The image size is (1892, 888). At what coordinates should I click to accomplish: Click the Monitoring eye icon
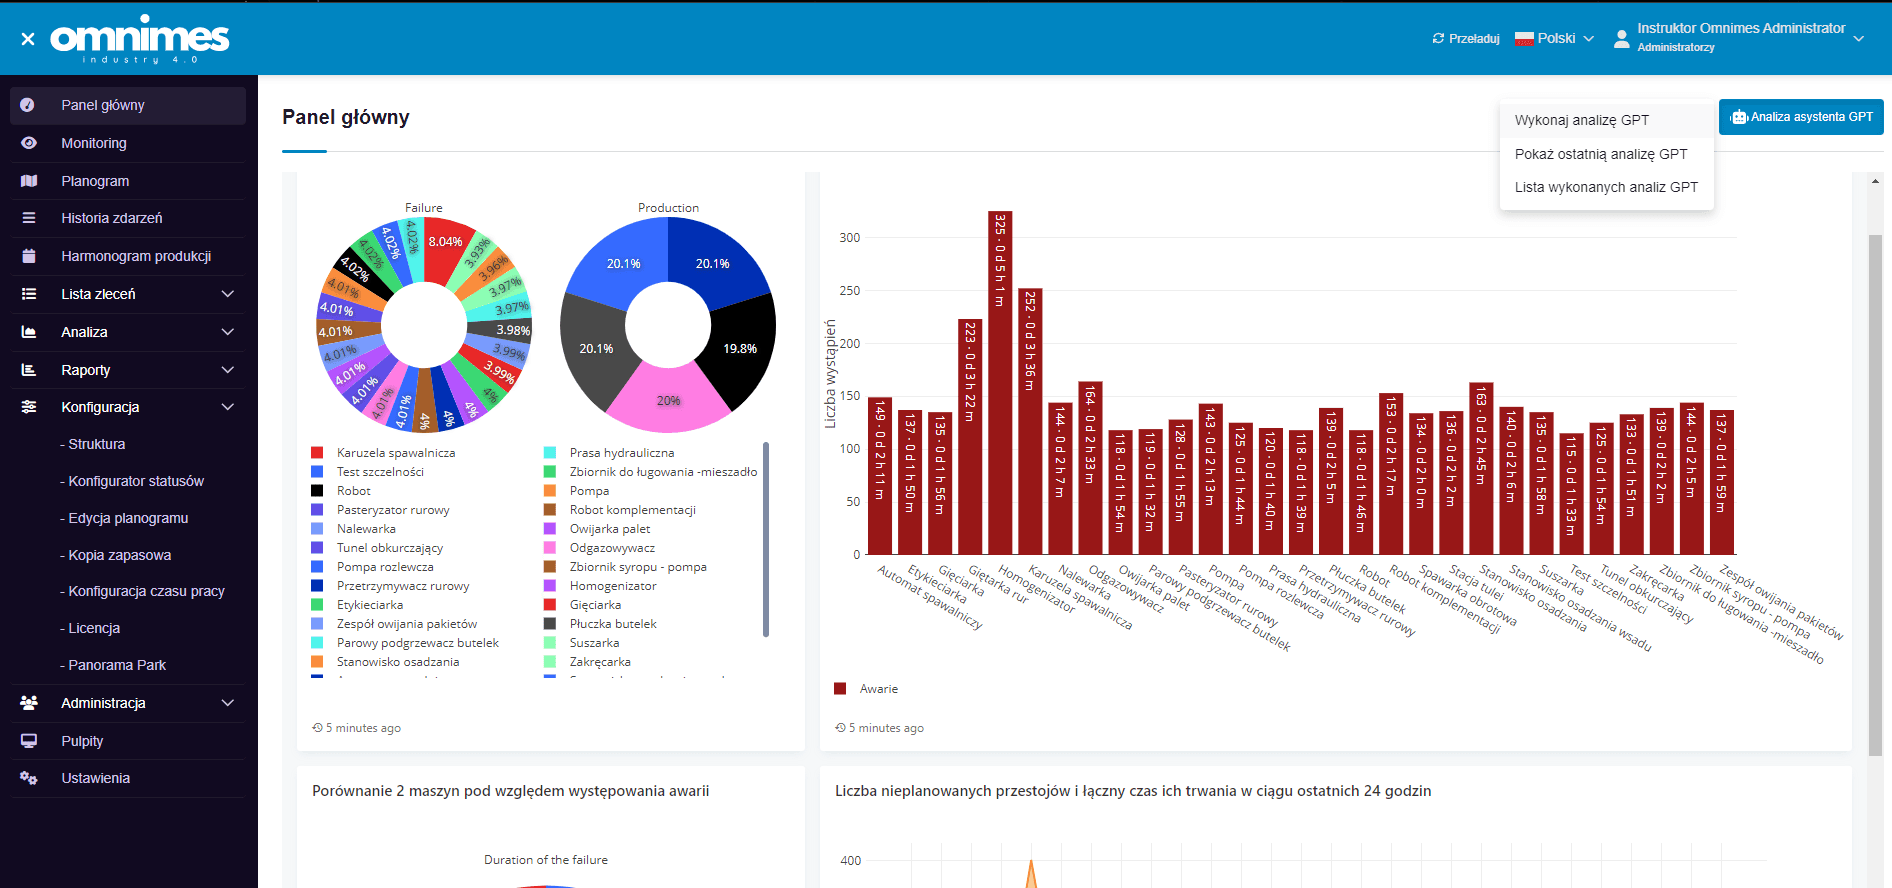tap(29, 143)
